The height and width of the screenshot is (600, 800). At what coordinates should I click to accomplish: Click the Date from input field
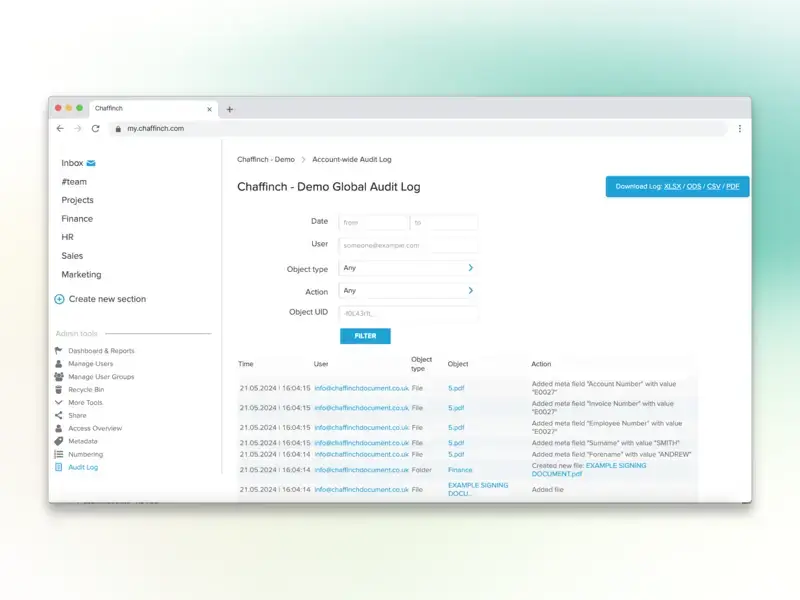(373, 222)
